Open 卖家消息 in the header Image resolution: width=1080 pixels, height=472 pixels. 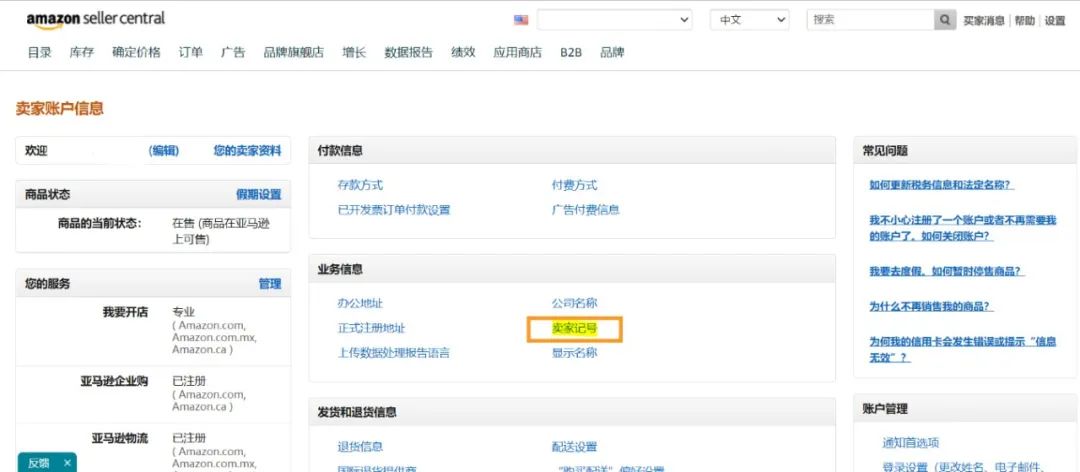984,21
